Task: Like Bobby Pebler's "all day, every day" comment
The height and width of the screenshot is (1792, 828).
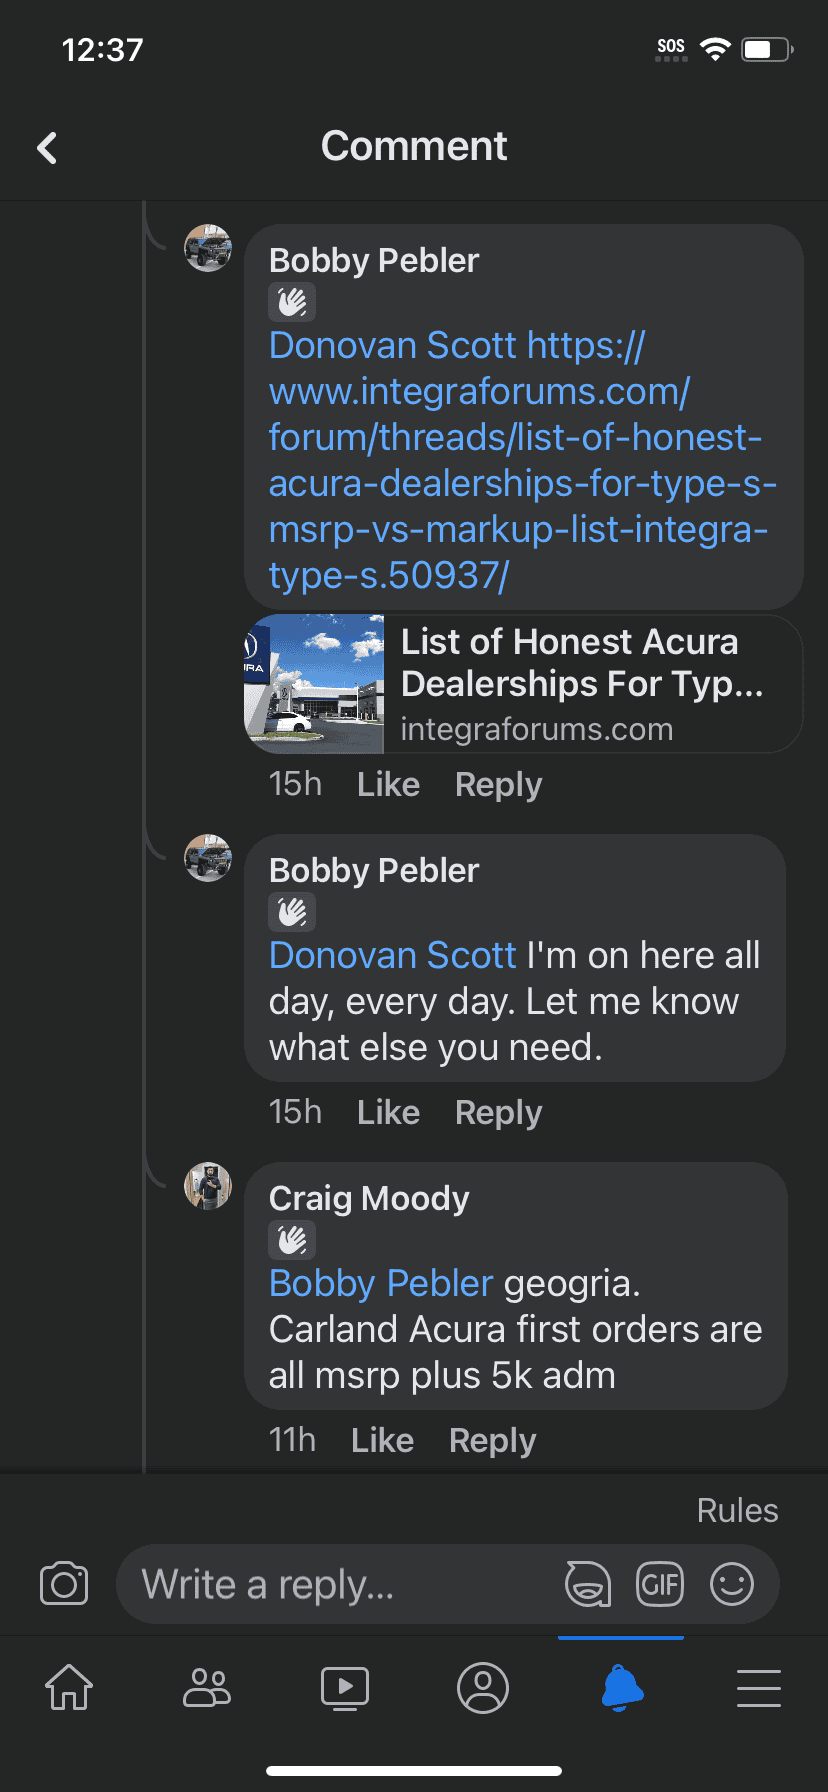Action: (x=388, y=1112)
